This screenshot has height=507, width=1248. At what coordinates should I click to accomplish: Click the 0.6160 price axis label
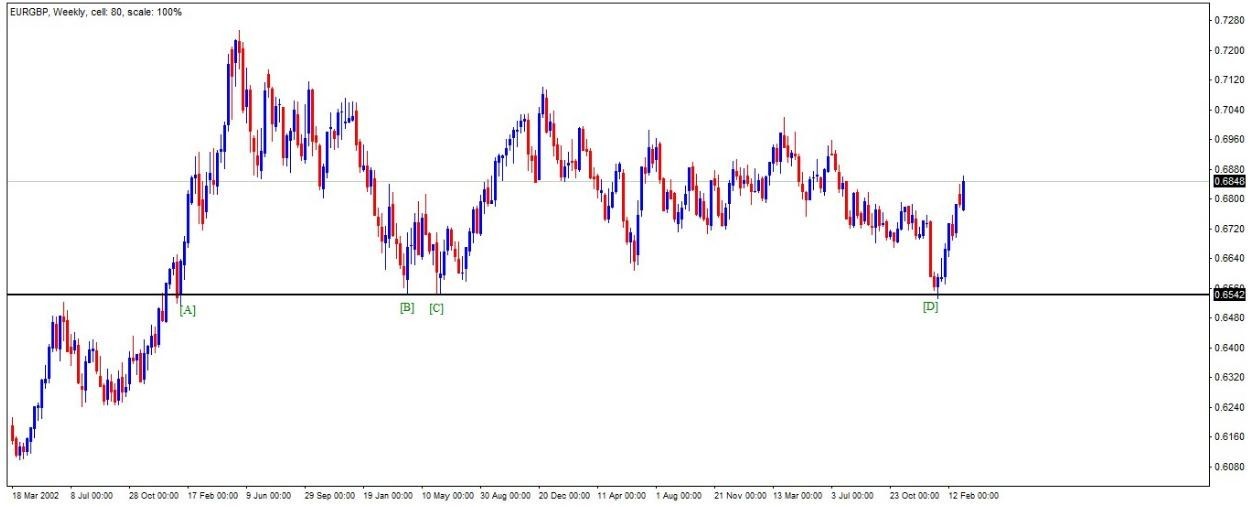[x=1229, y=437]
